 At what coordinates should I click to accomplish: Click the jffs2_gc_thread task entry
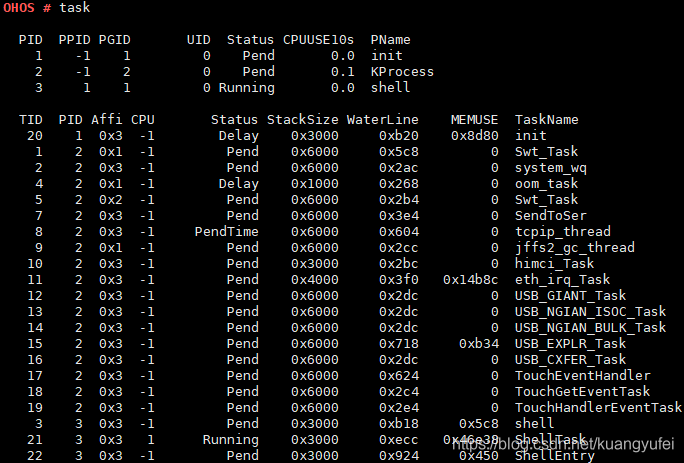(575, 248)
